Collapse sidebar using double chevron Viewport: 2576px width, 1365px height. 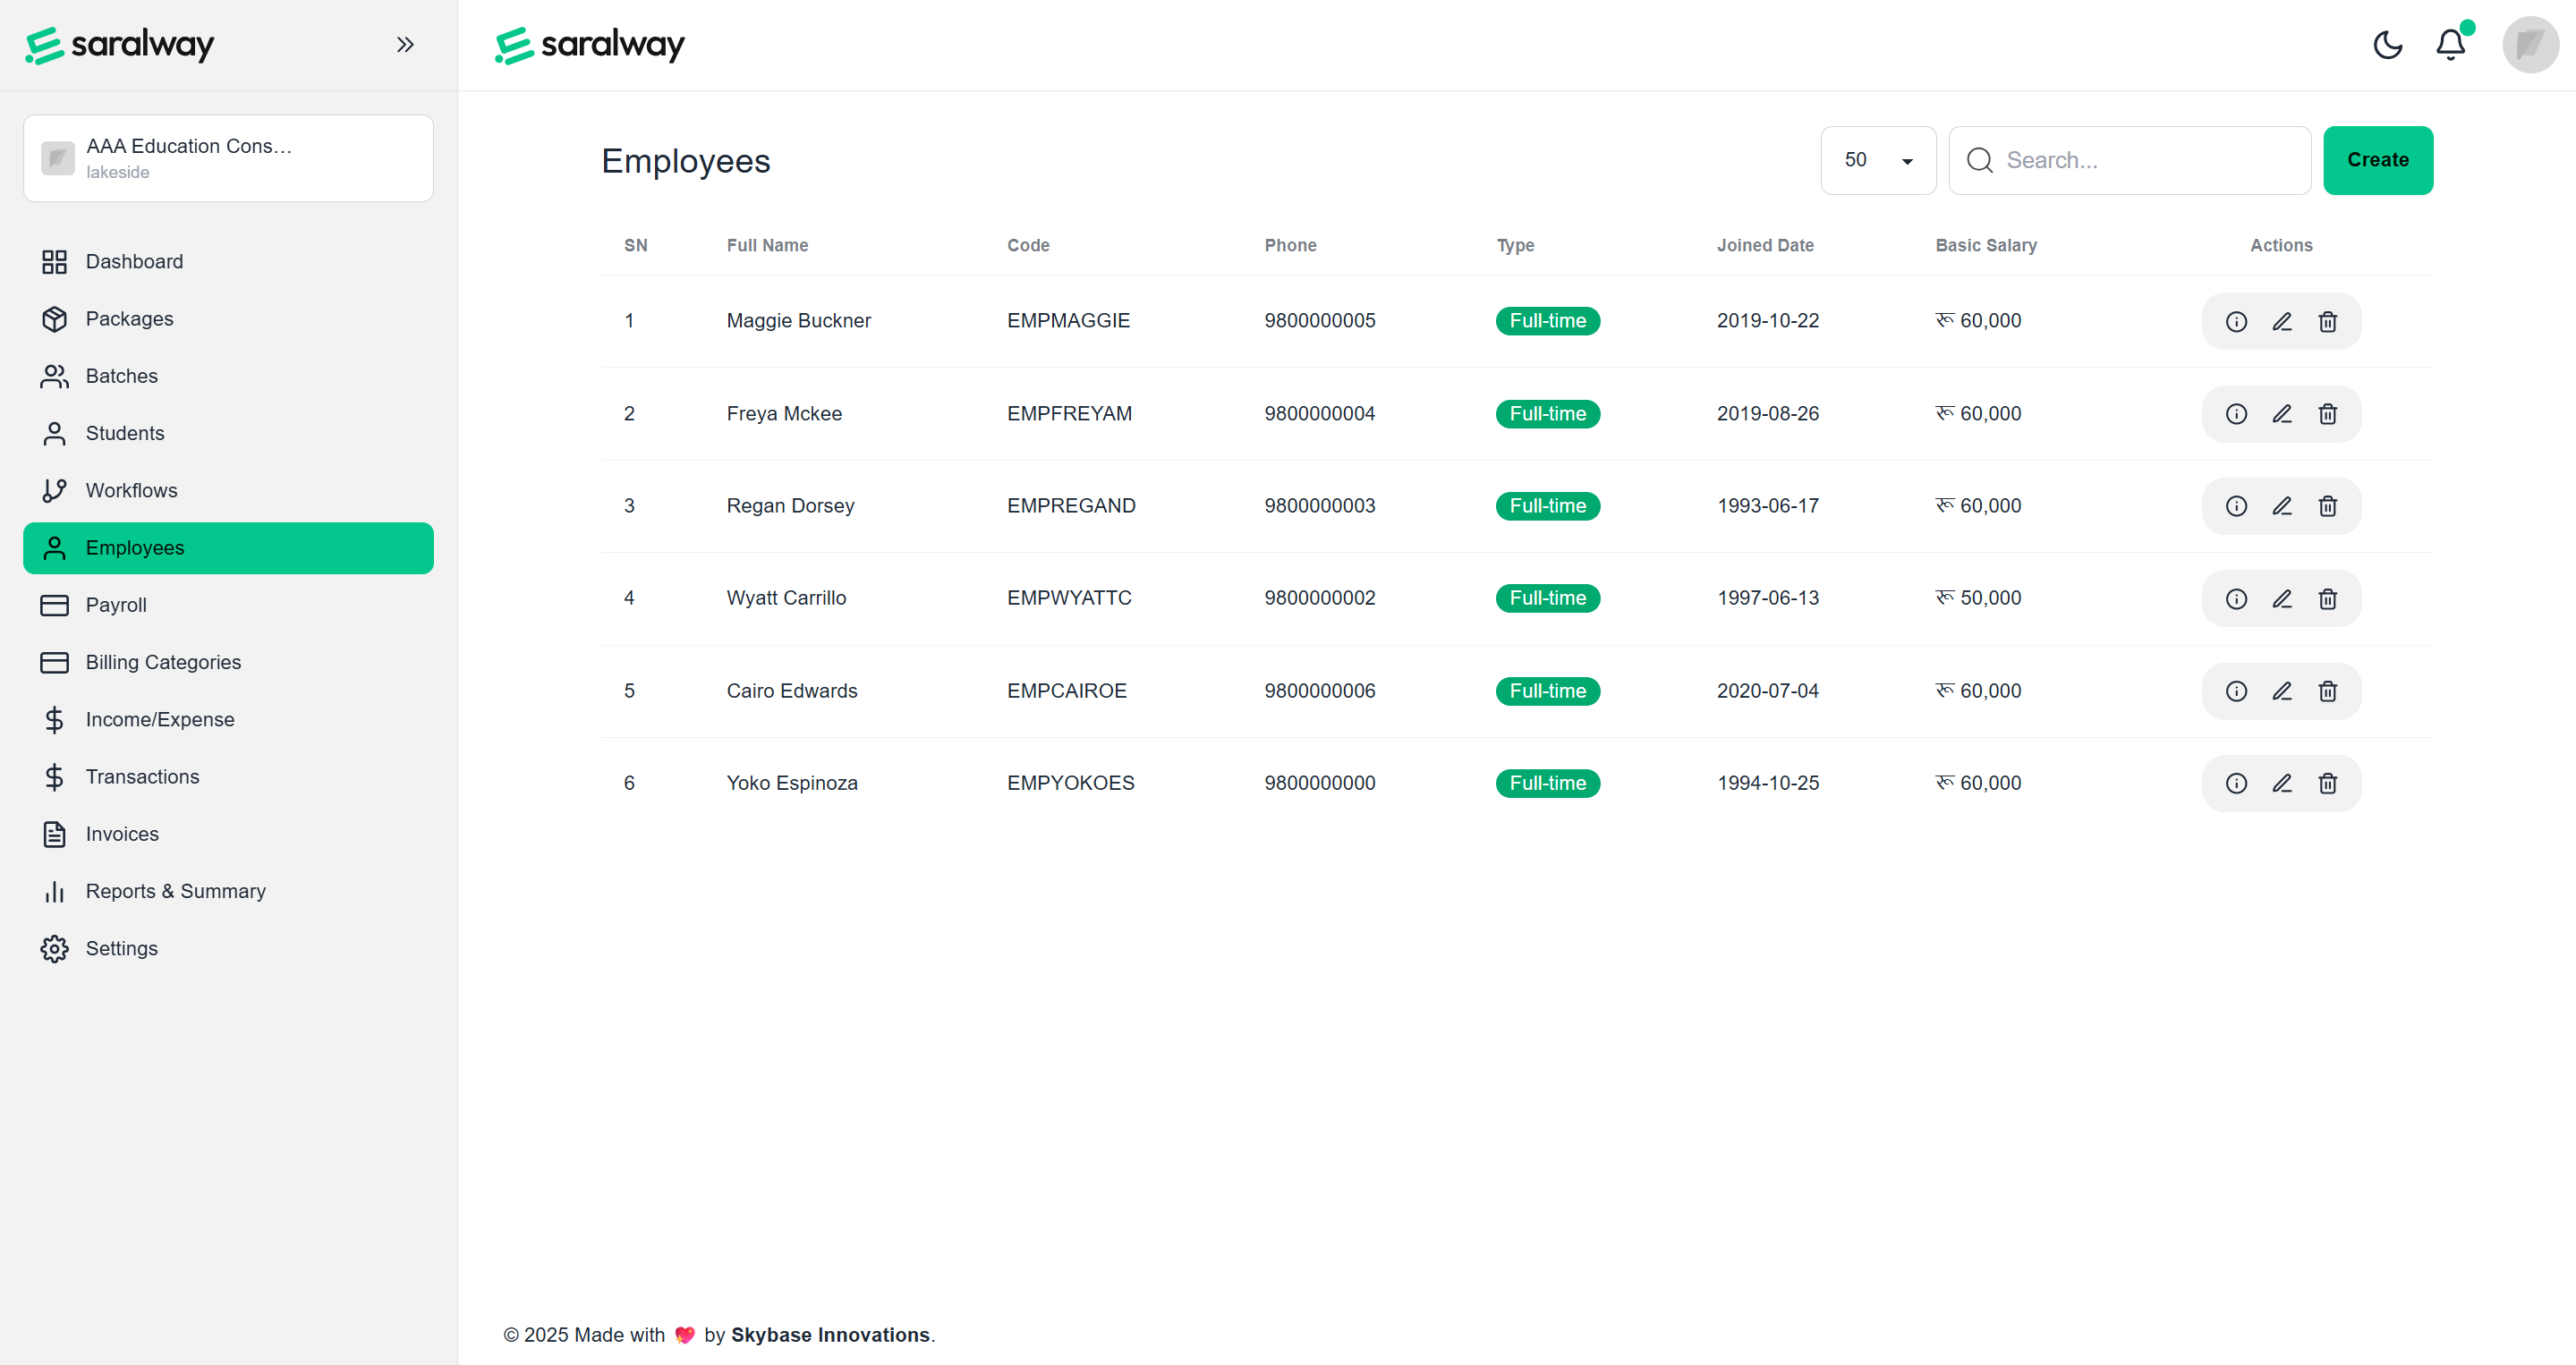pyautogui.click(x=404, y=44)
